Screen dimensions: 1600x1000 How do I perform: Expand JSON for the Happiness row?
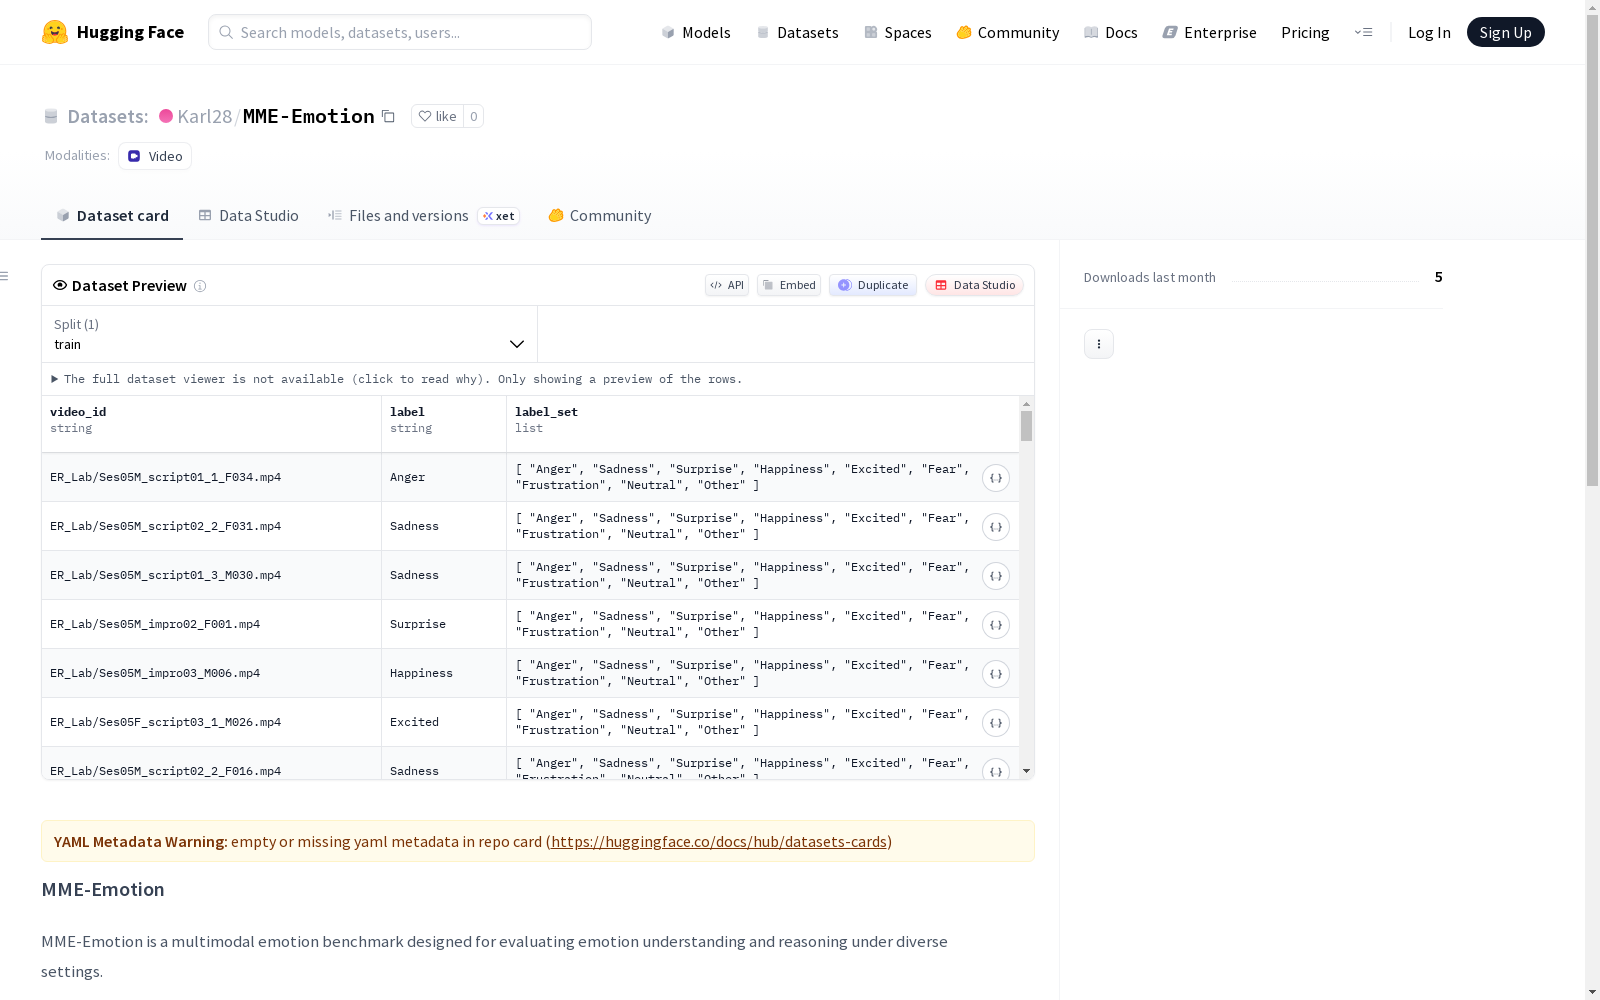point(996,674)
